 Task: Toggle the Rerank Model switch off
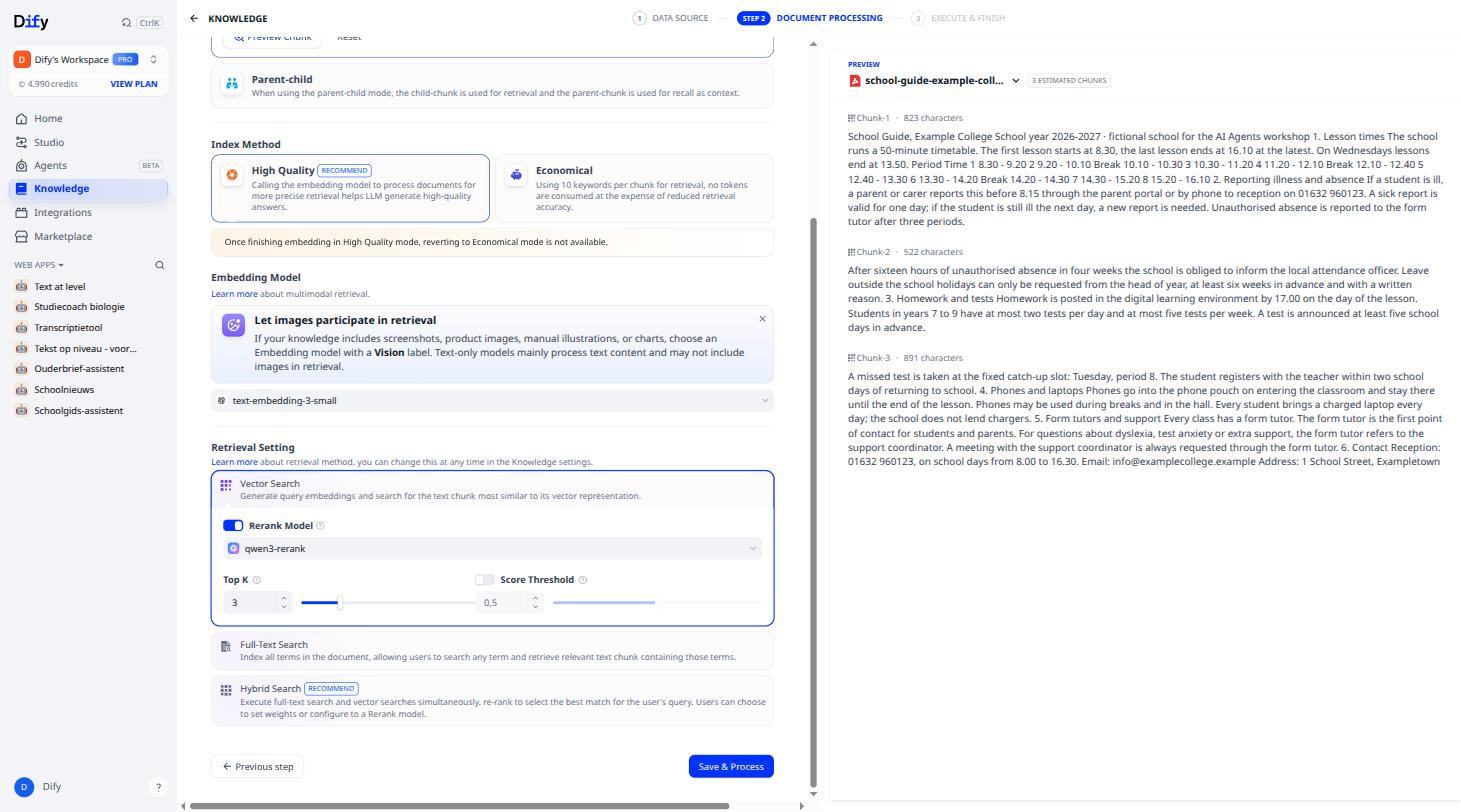coord(233,526)
